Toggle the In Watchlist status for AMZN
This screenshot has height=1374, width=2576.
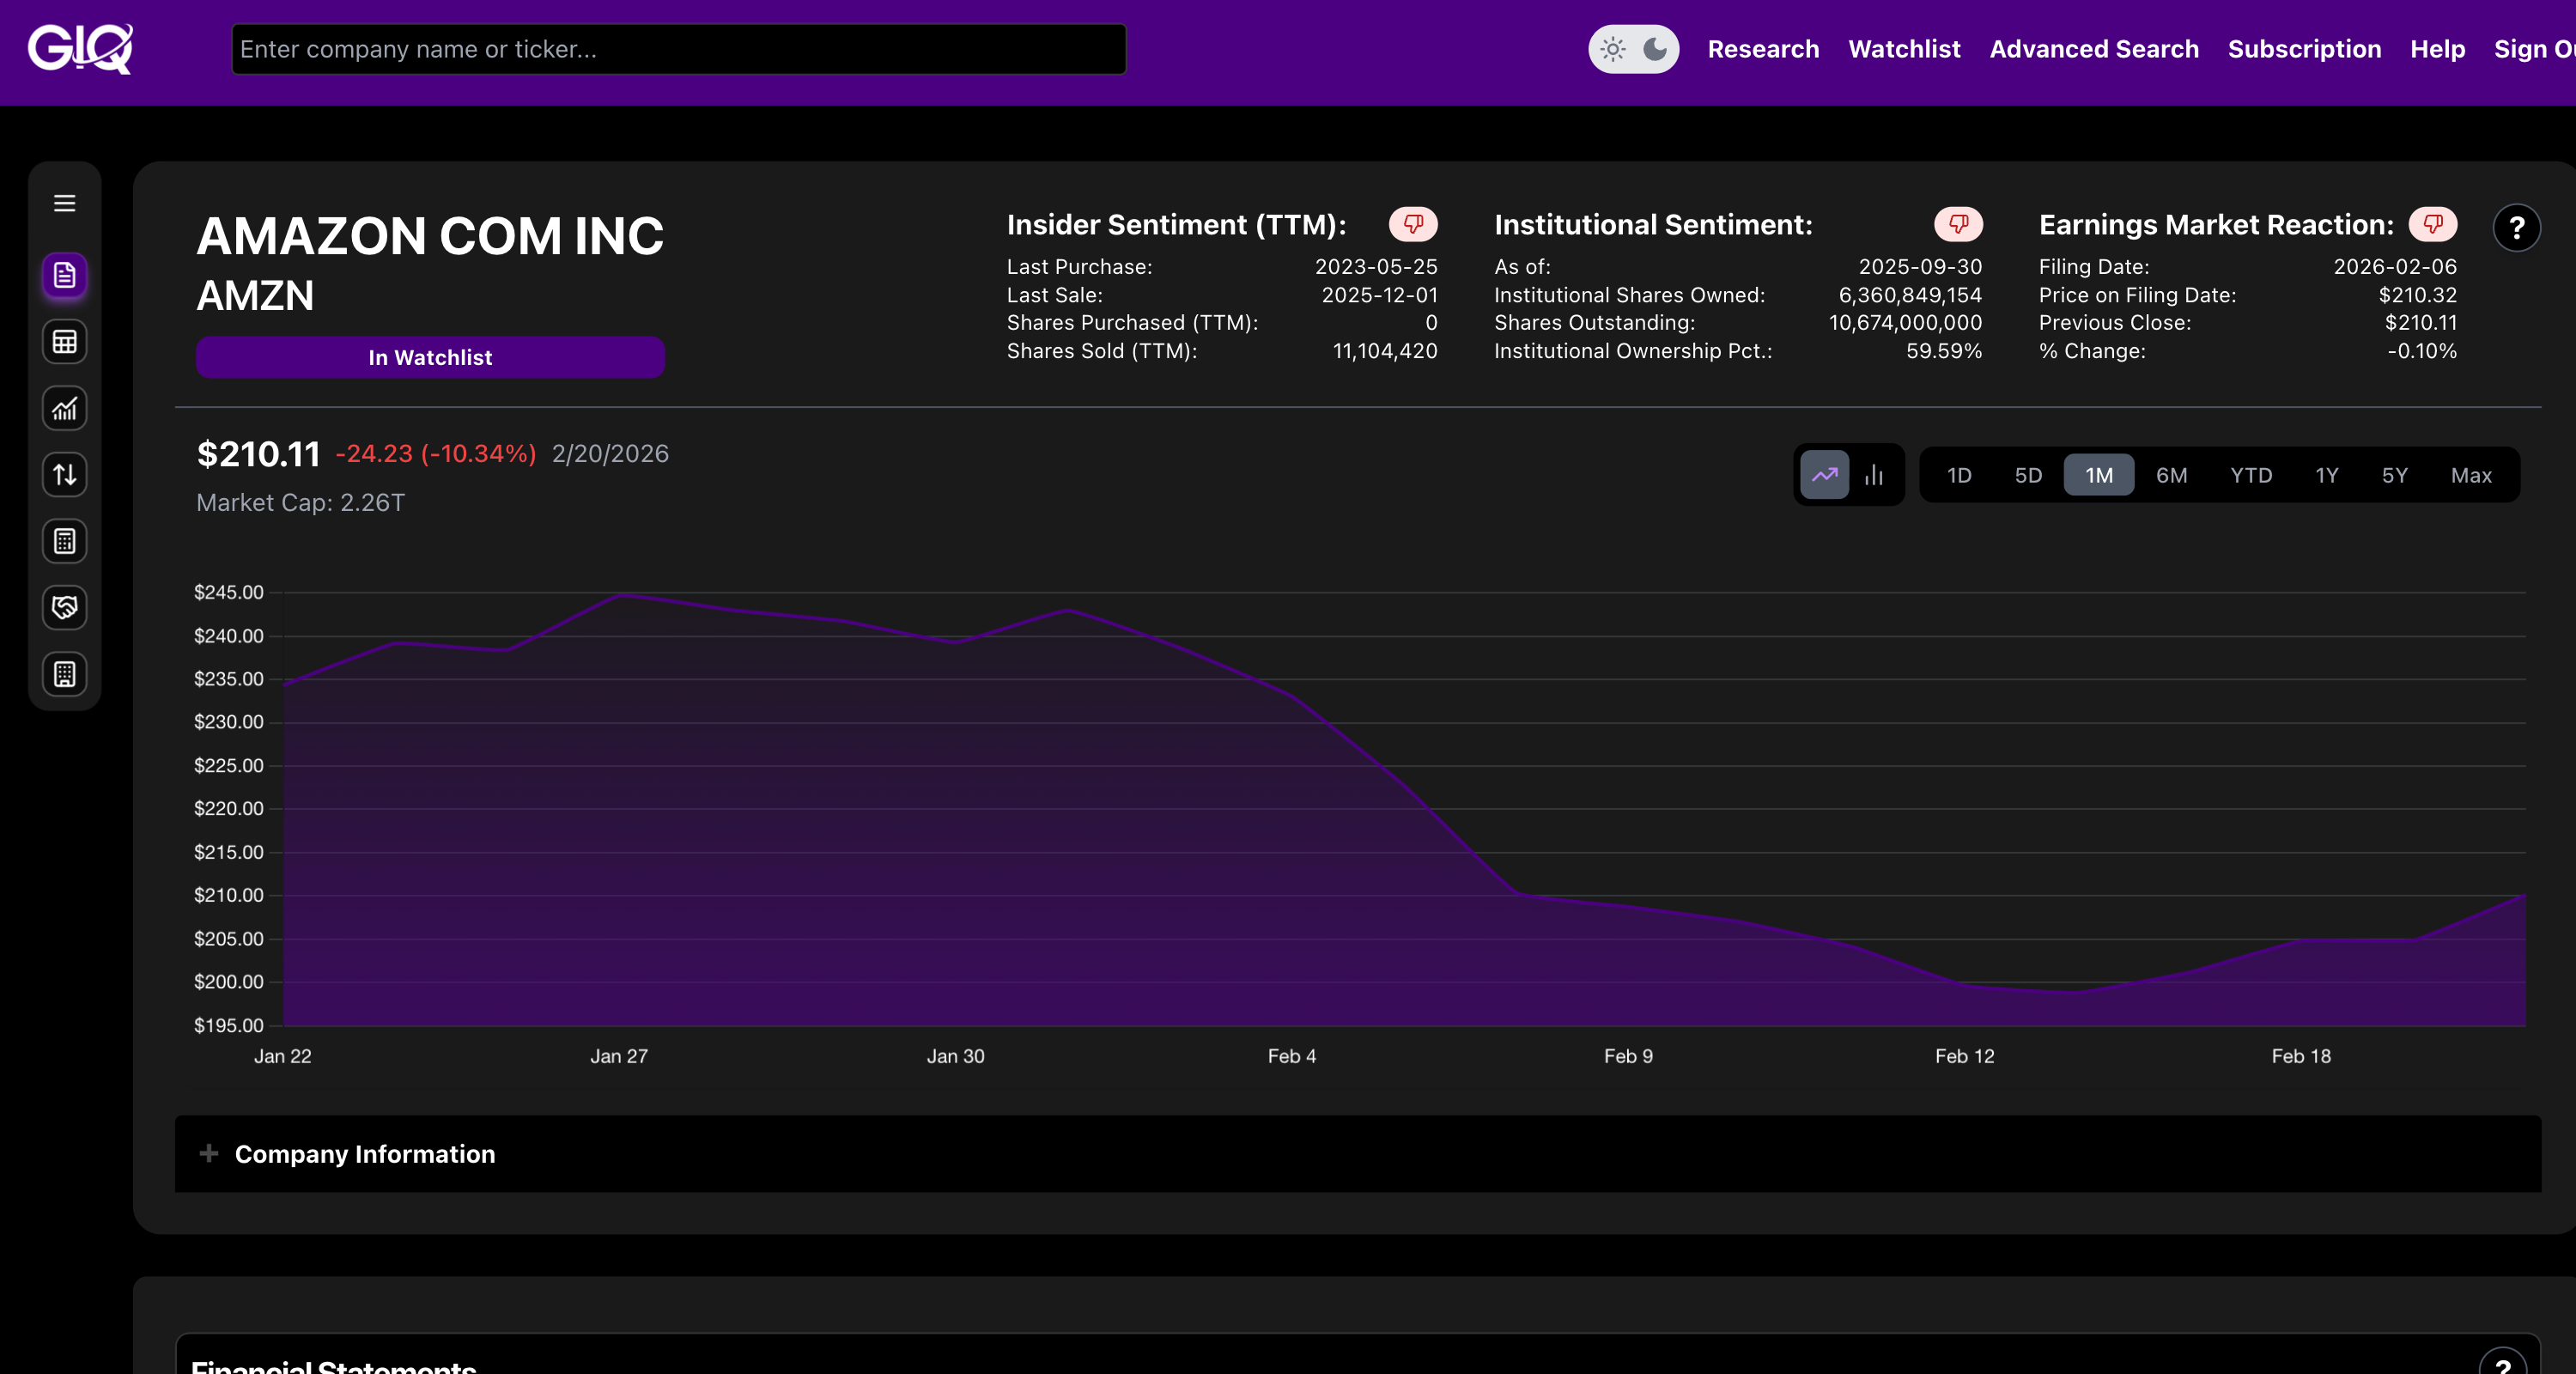pyautogui.click(x=430, y=357)
